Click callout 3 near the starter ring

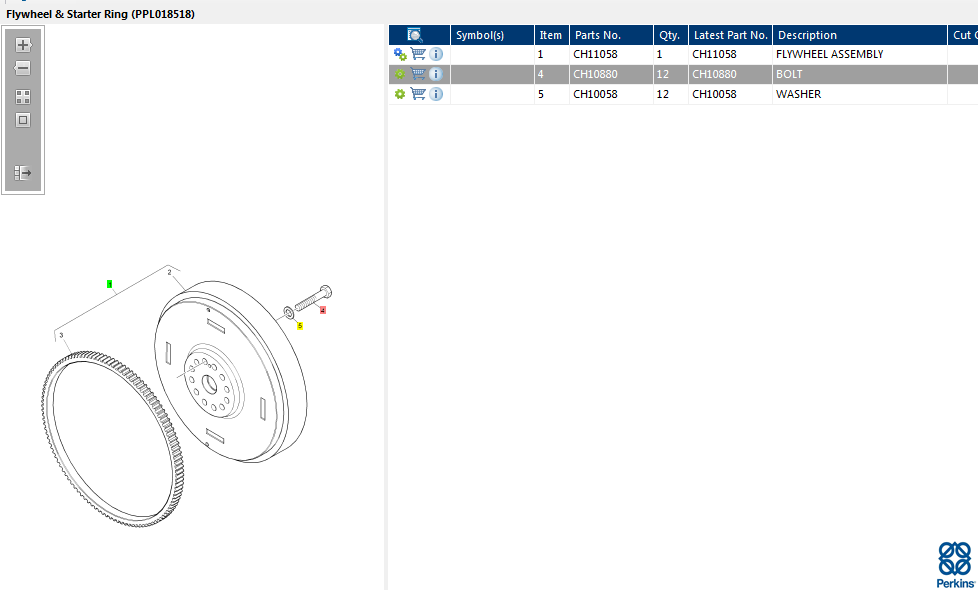pyautogui.click(x=61, y=336)
